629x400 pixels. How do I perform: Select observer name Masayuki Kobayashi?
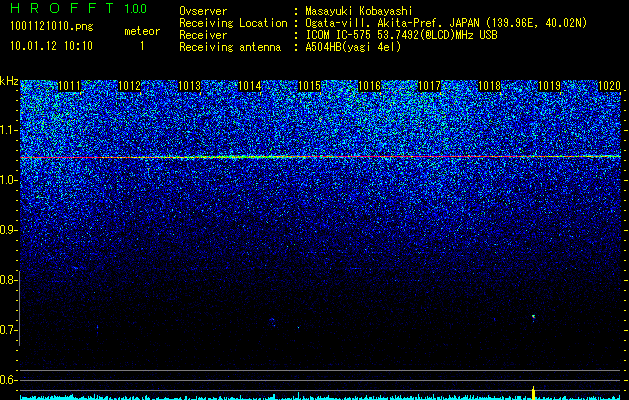359,11
